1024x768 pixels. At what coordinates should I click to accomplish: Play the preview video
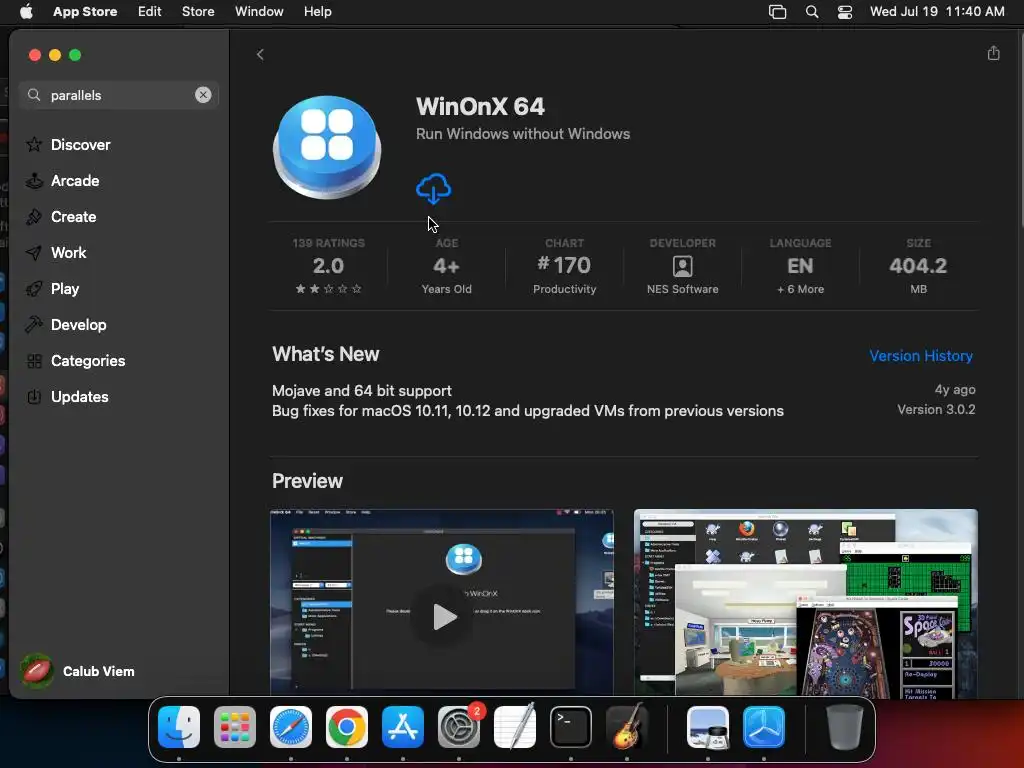click(x=443, y=616)
